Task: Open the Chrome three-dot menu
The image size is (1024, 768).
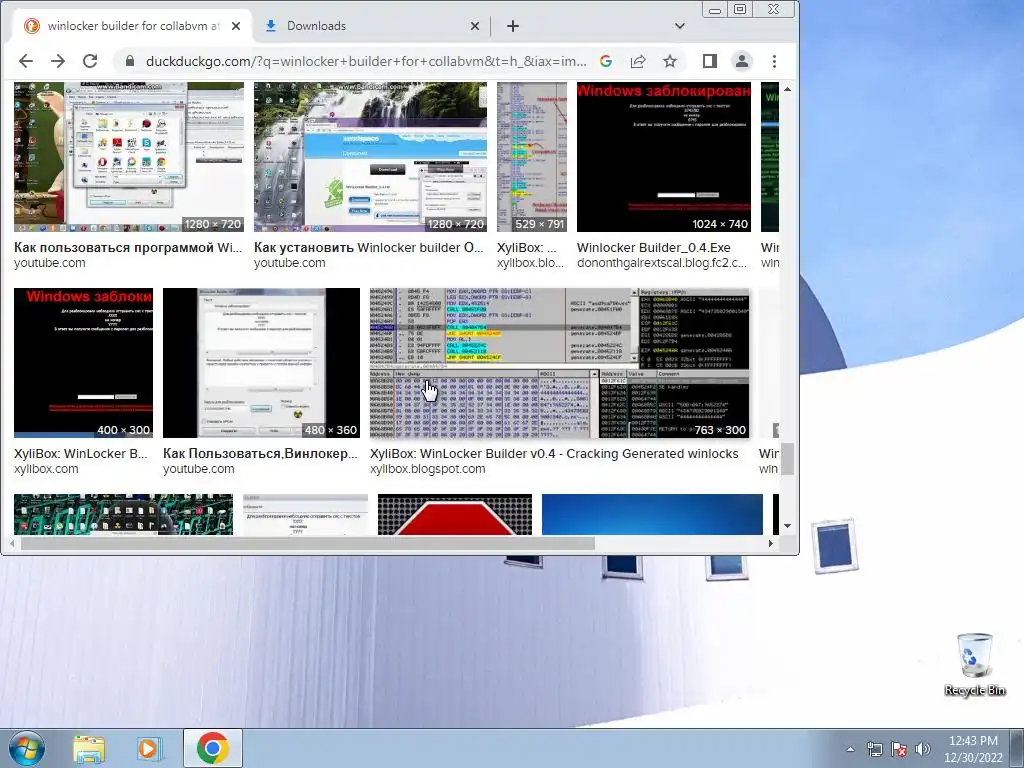Action: (x=775, y=61)
